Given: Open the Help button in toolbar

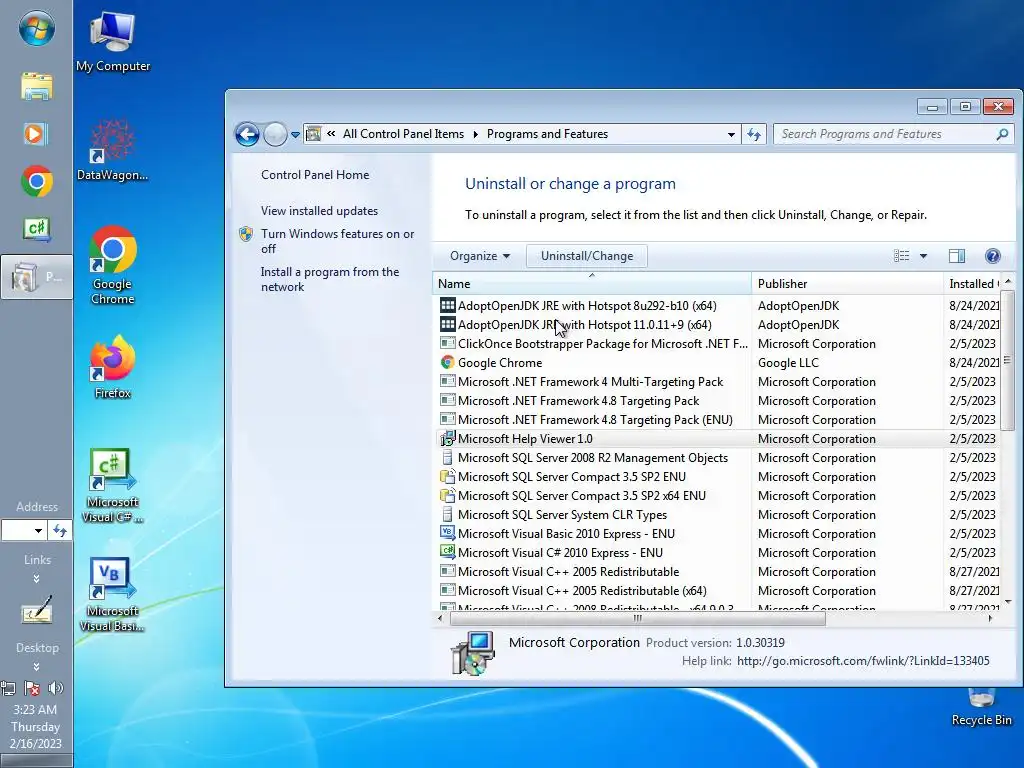Looking at the screenshot, I should pos(993,256).
